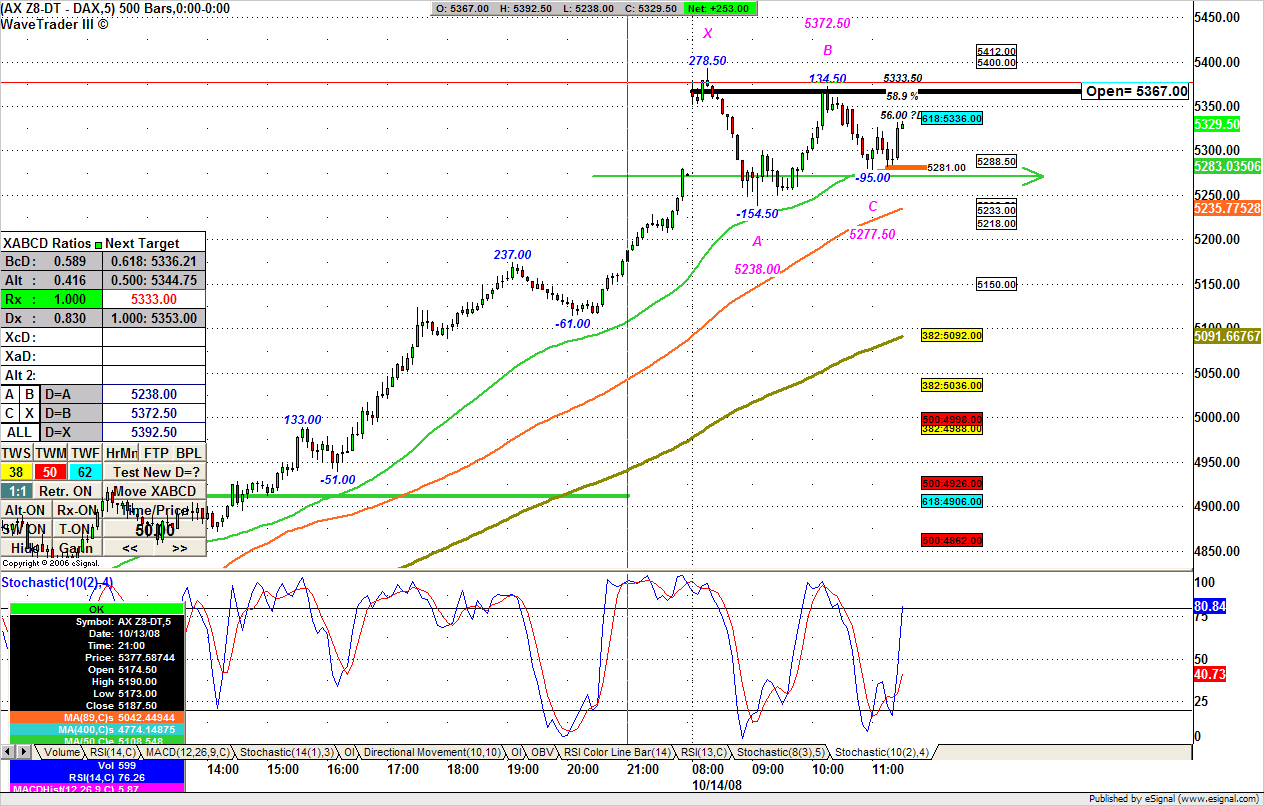Click the blue 80.84 stochastic value tag
The height and width of the screenshot is (806, 1264).
coord(1211,607)
